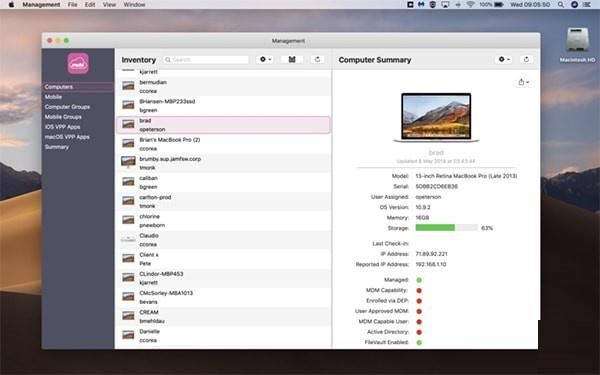Screen dimensions: 600x375
Task: Open Summary in the sidebar
Action: click(x=57, y=147)
